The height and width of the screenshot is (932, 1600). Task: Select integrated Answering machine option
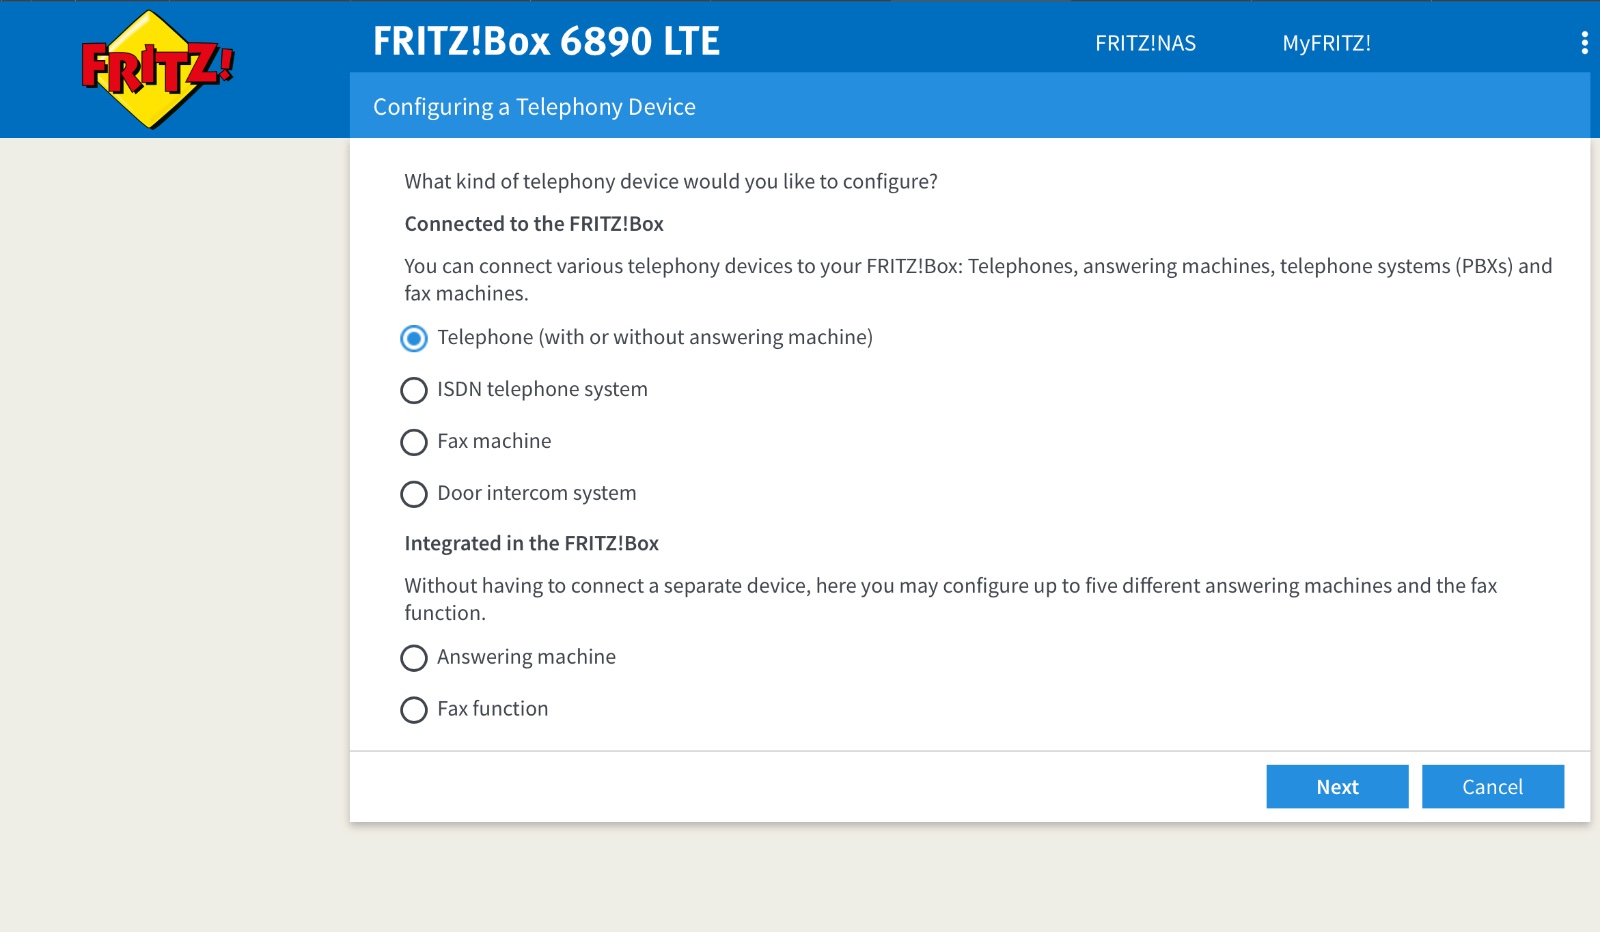(414, 659)
